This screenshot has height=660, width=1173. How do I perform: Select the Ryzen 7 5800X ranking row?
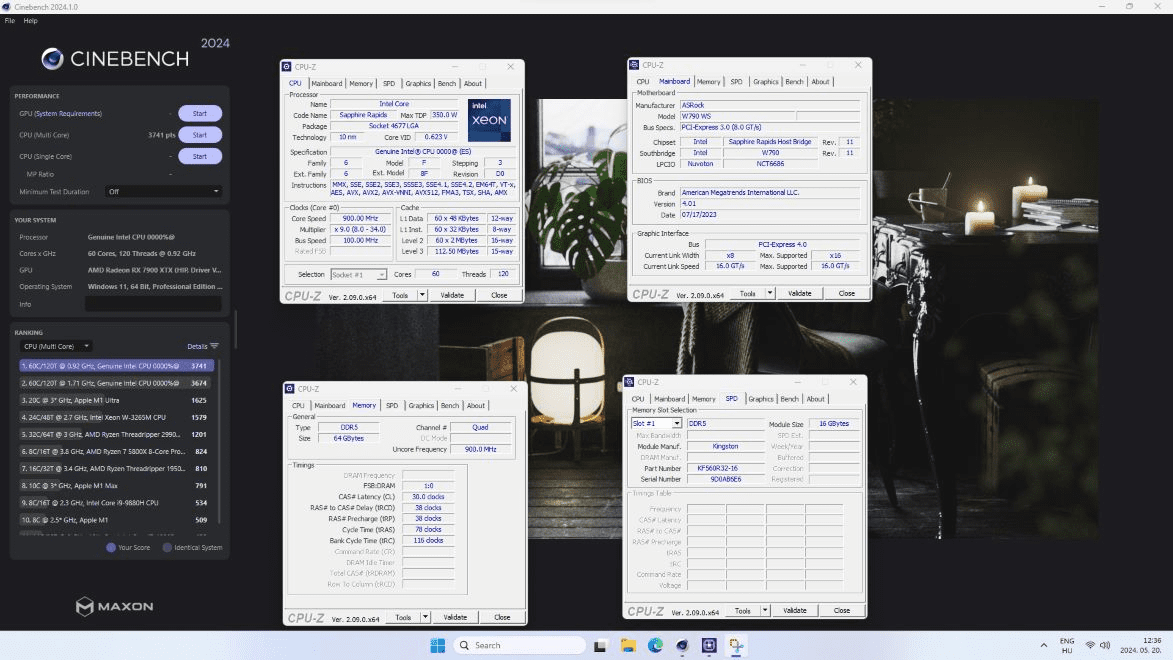tap(117, 452)
